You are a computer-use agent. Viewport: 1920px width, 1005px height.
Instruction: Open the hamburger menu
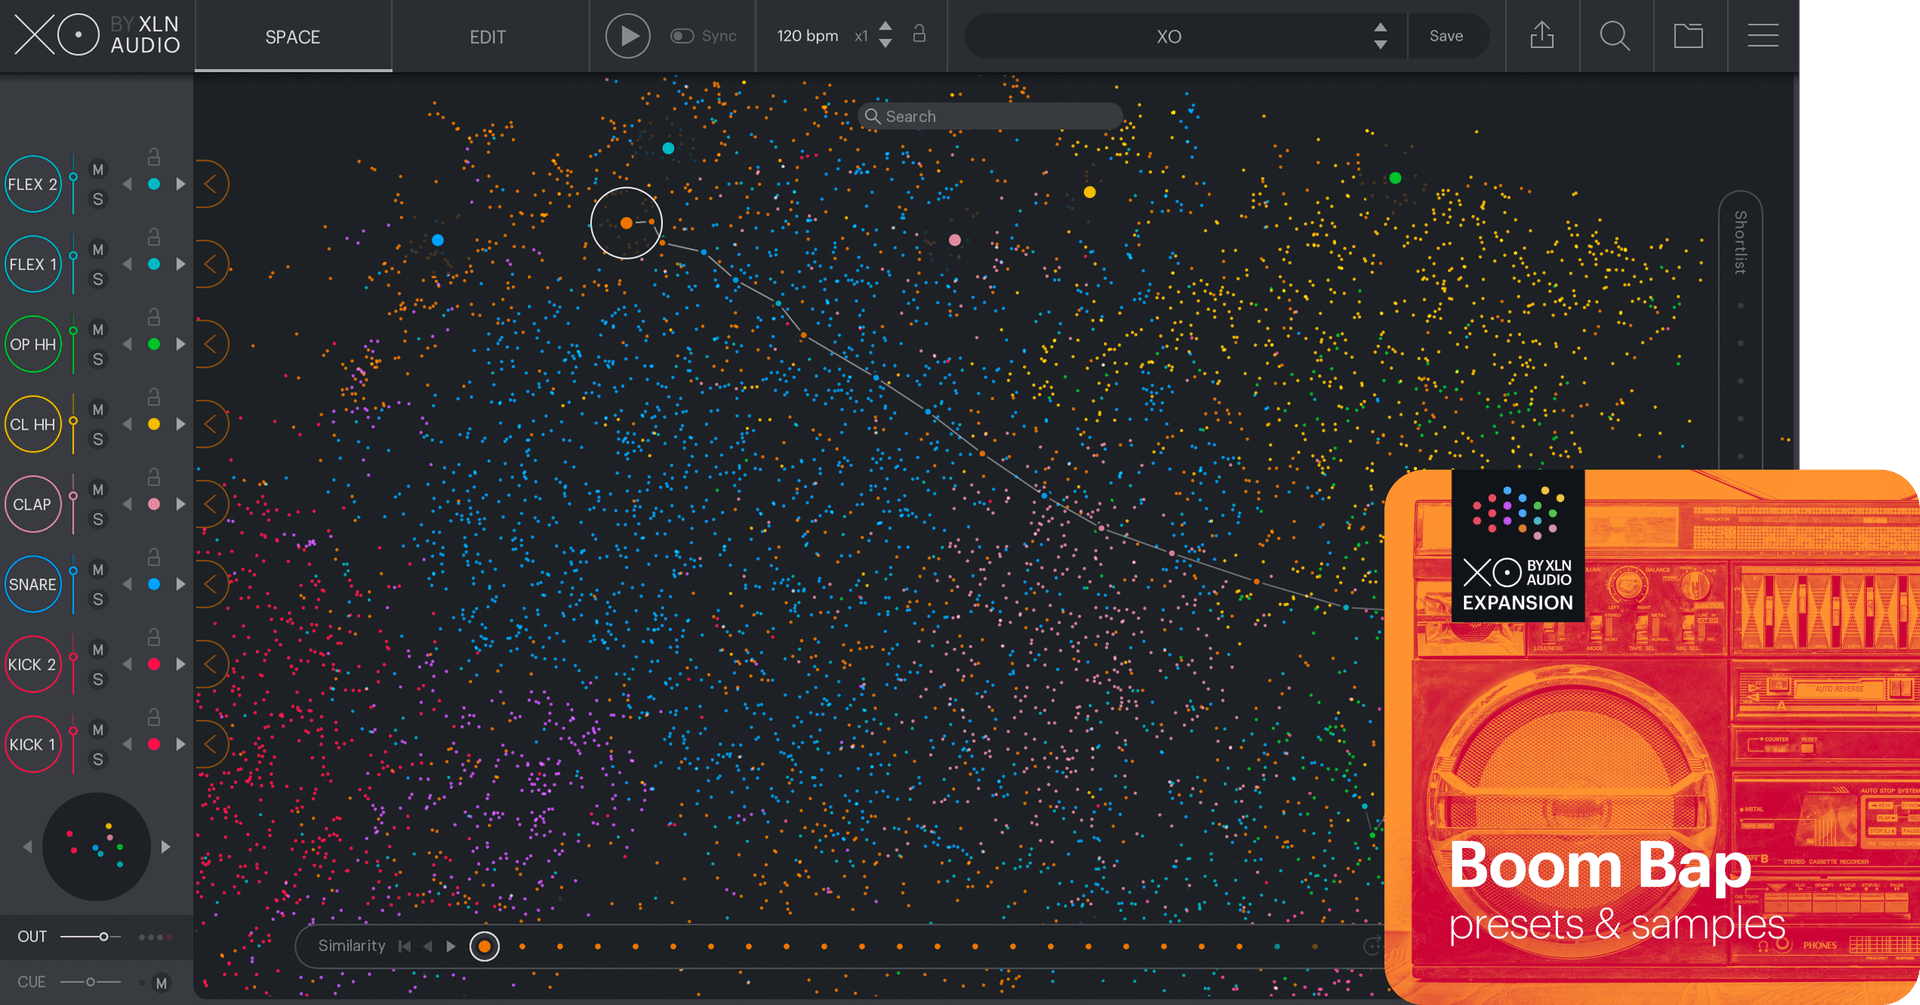(1763, 36)
